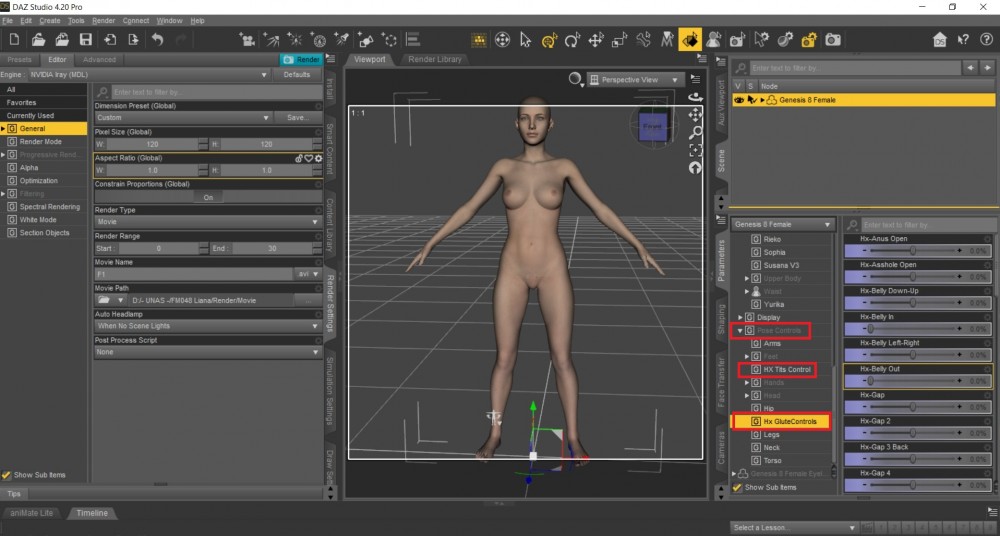Select the highlighted Surface Selection tool

tap(690, 40)
